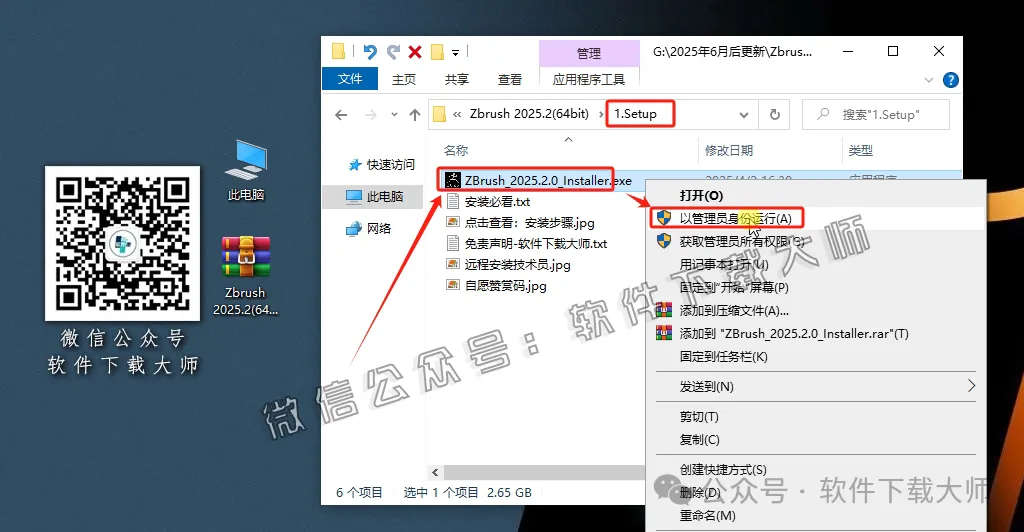Go up one folder level arrow

[415, 115]
